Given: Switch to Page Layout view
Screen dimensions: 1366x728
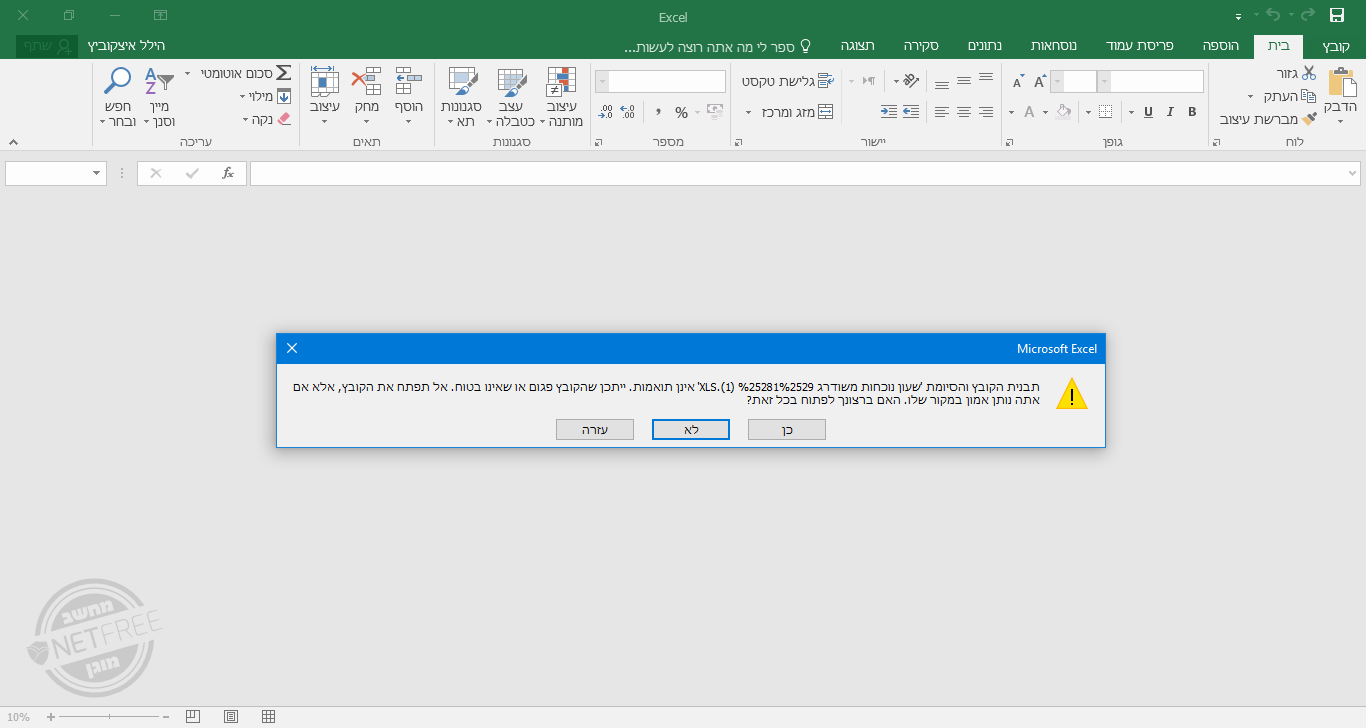Looking at the screenshot, I should 231,716.
